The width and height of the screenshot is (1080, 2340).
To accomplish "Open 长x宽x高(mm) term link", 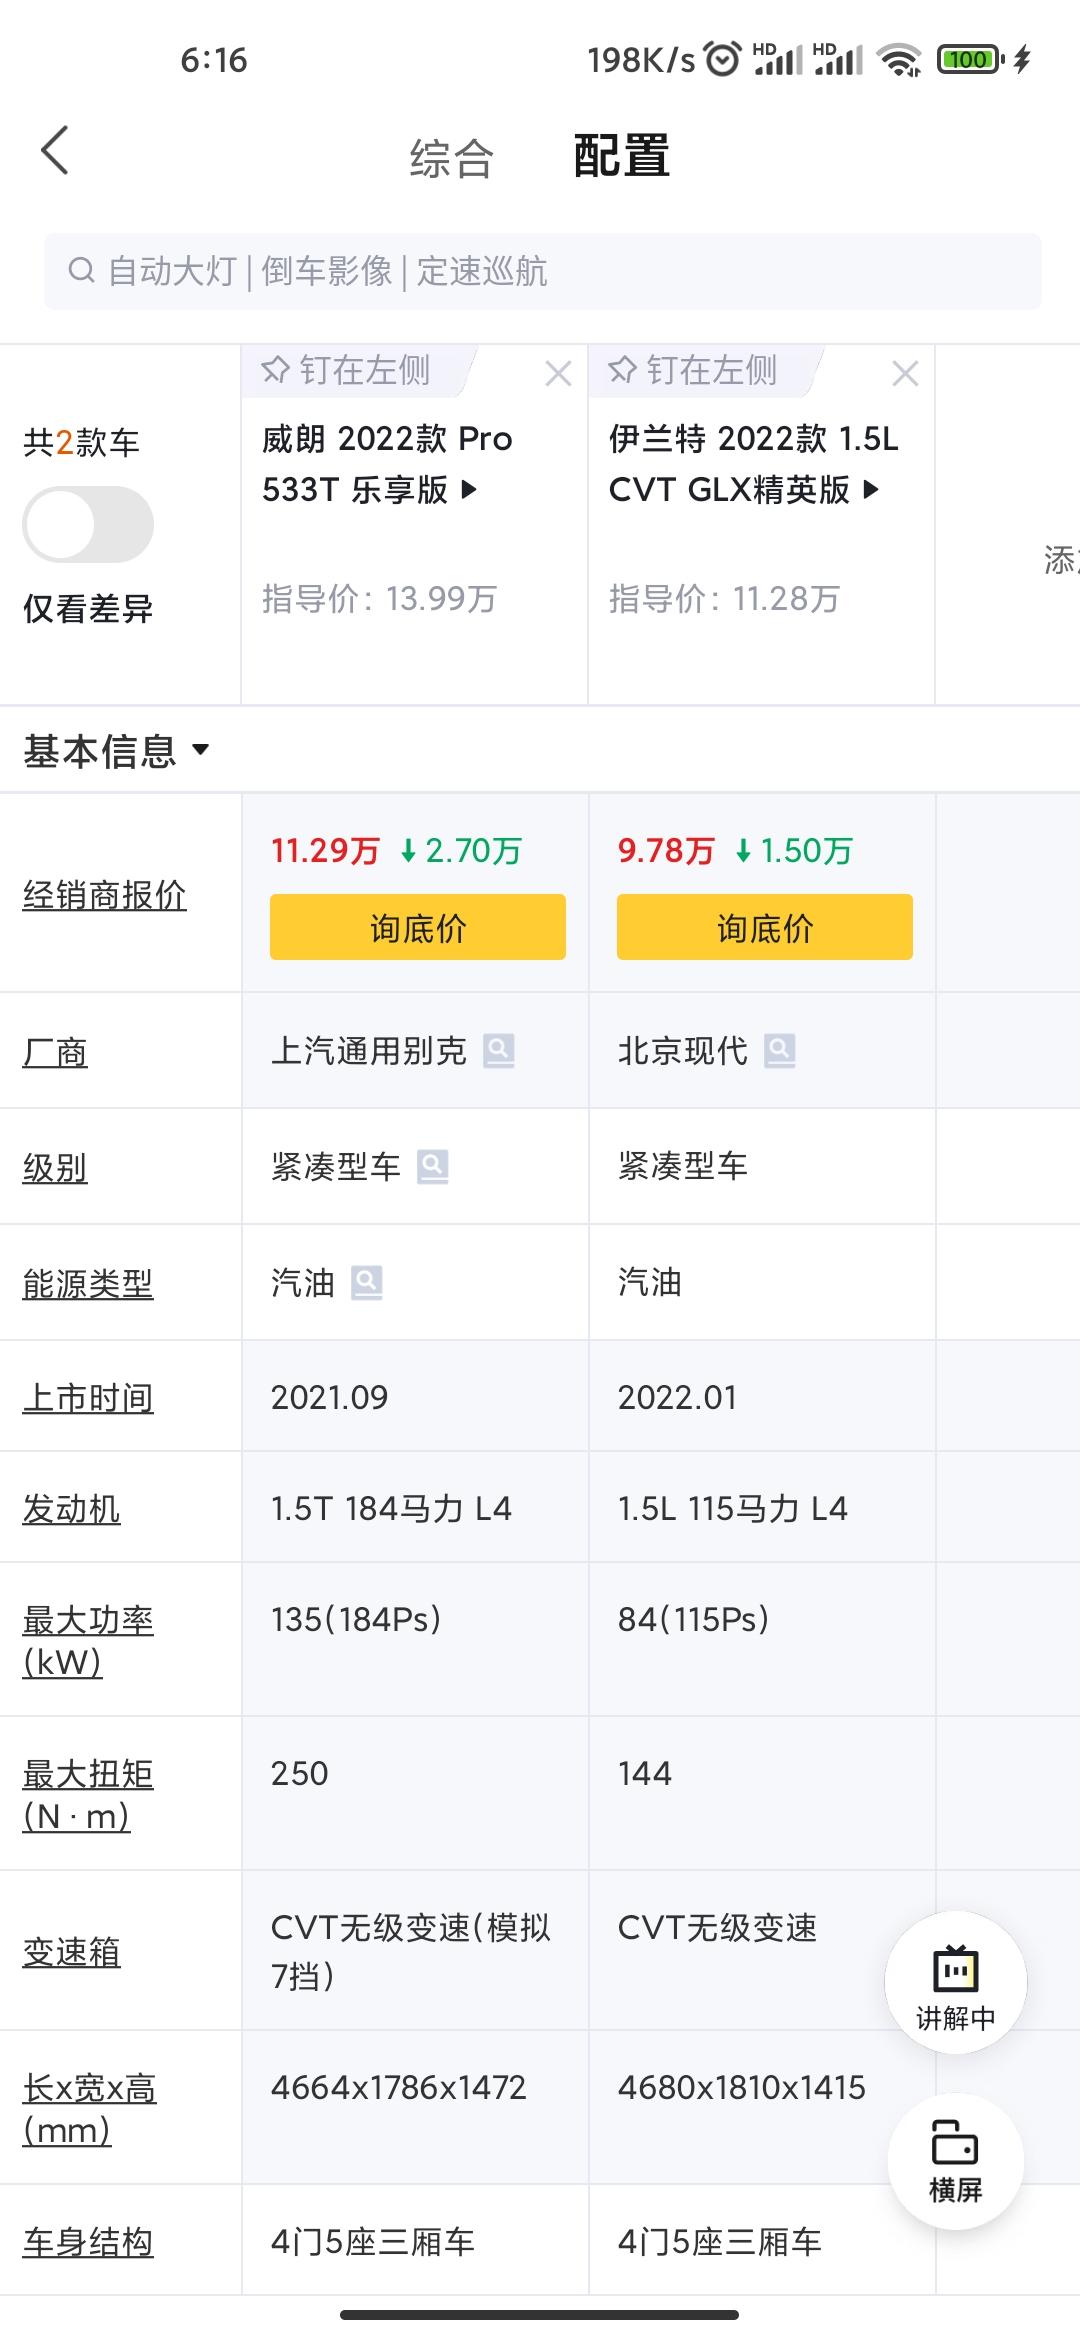I will (x=90, y=2108).
